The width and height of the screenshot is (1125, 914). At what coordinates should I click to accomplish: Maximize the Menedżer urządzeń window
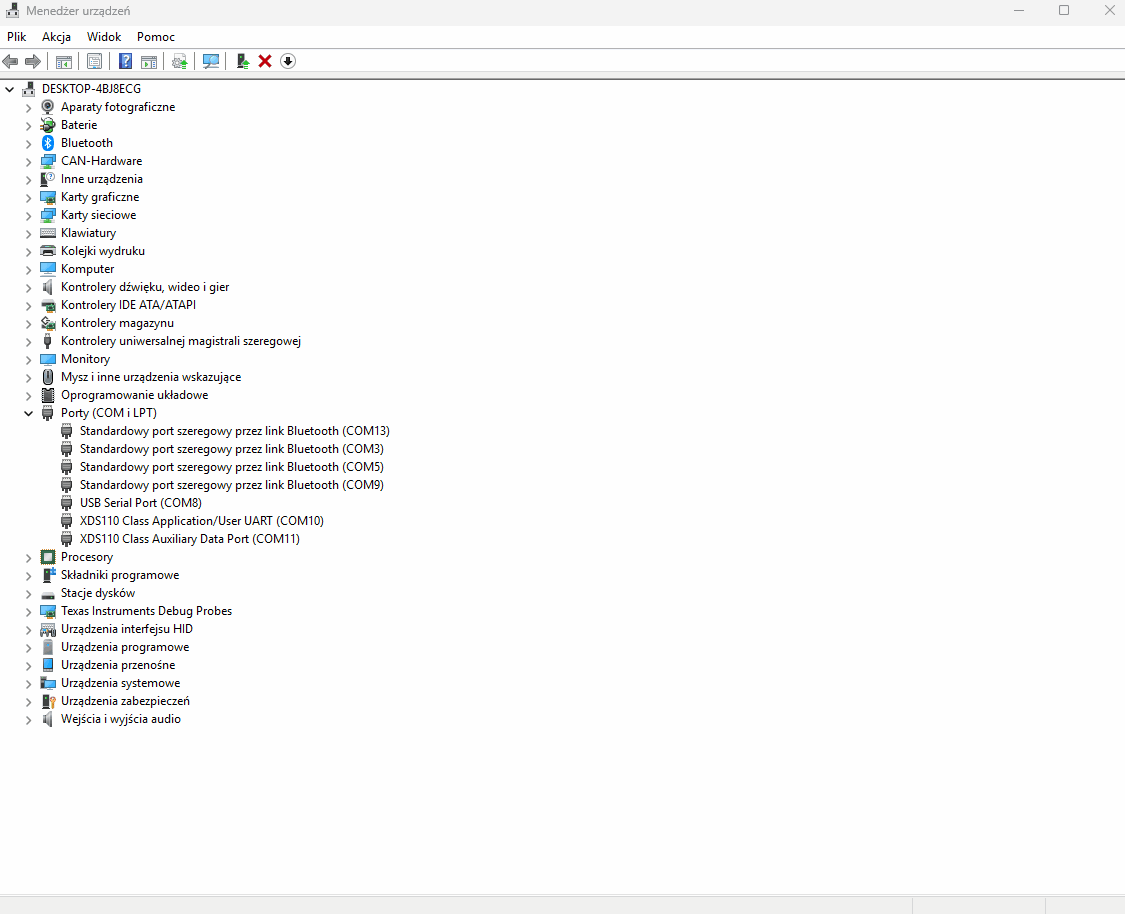tap(1064, 10)
